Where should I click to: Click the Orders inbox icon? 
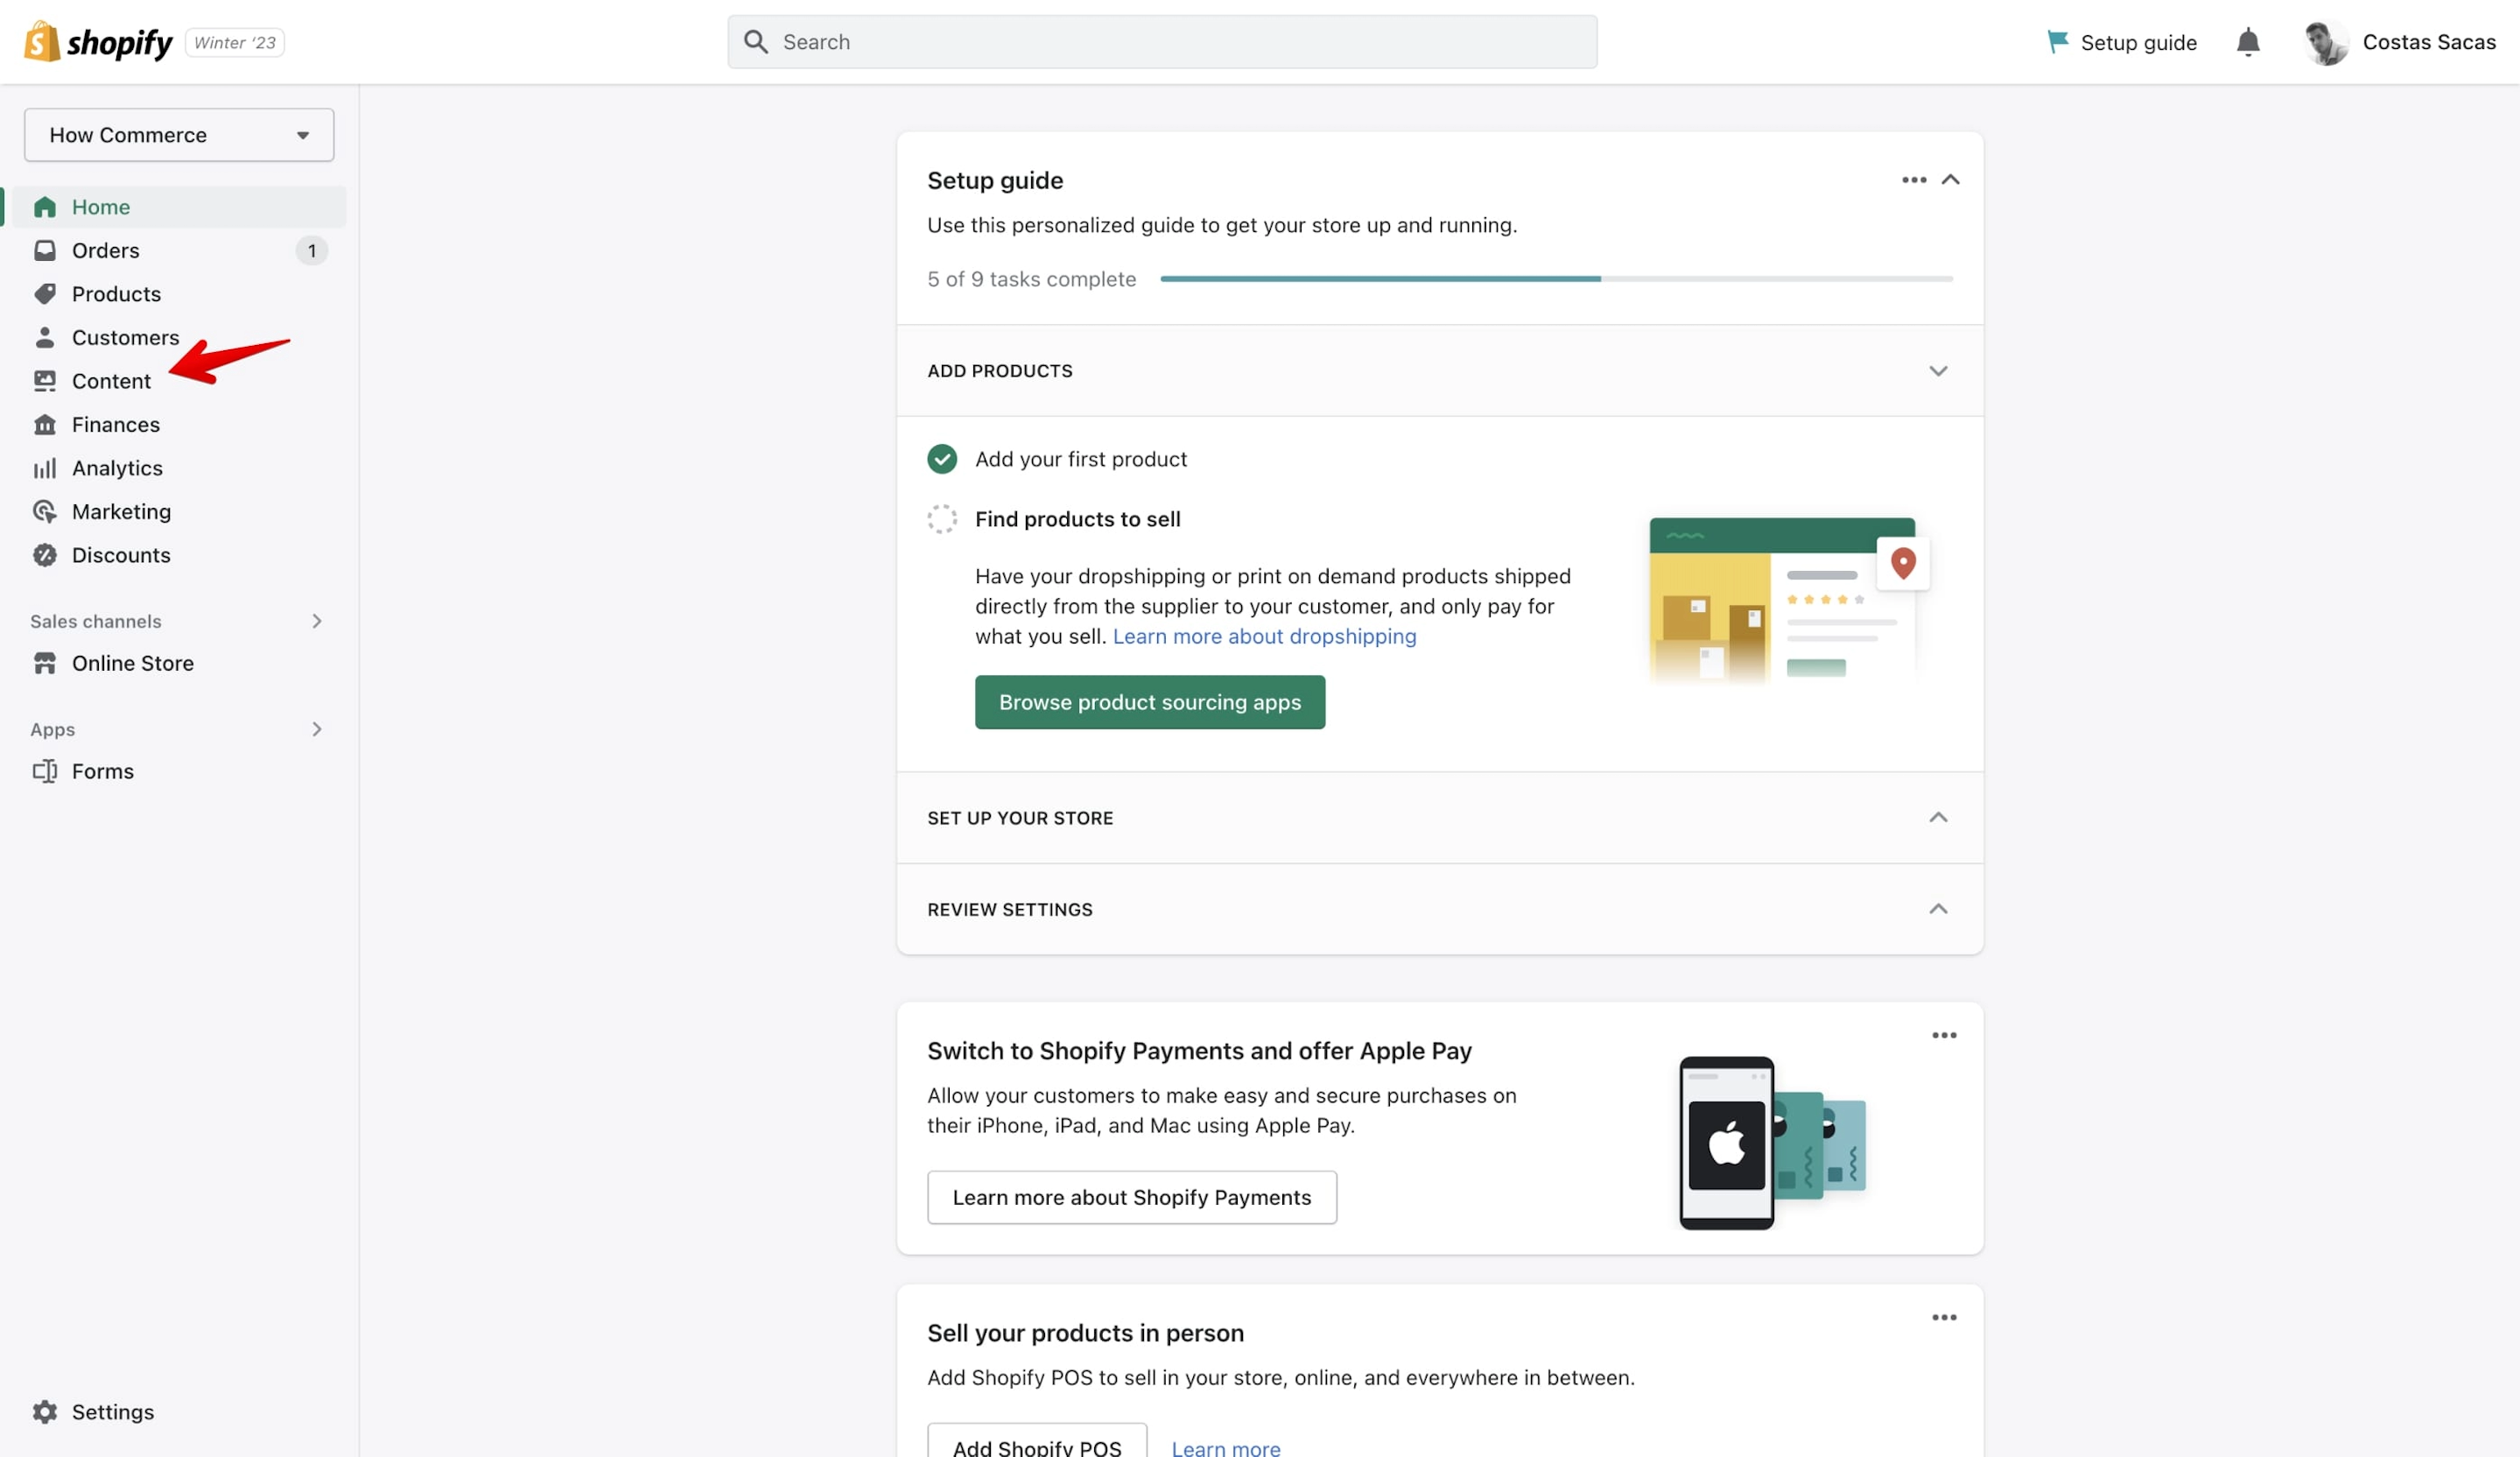pyautogui.click(x=45, y=250)
